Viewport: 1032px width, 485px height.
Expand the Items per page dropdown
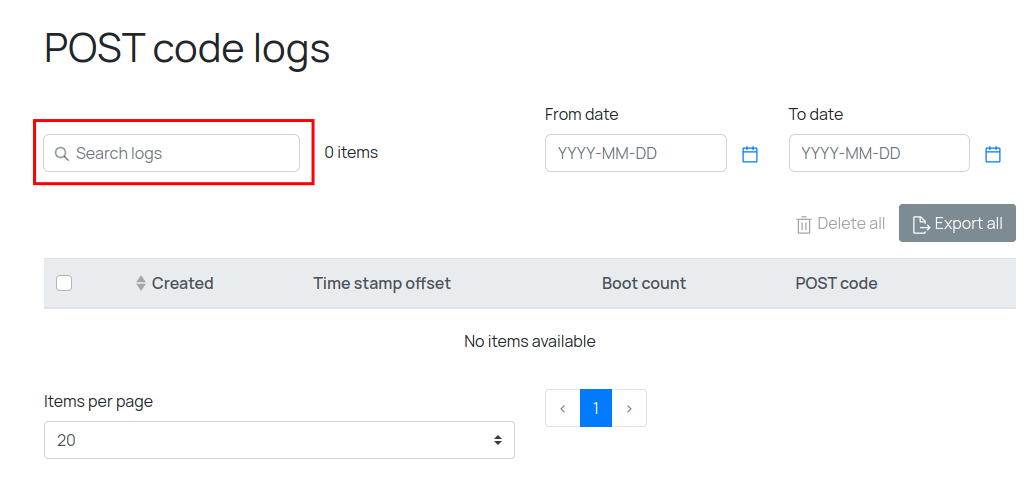tap(279, 440)
